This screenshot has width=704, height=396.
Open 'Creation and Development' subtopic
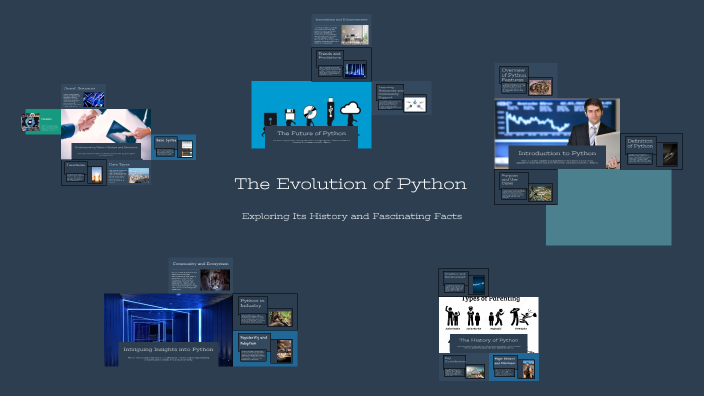pyautogui.click(x=463, y=282)
